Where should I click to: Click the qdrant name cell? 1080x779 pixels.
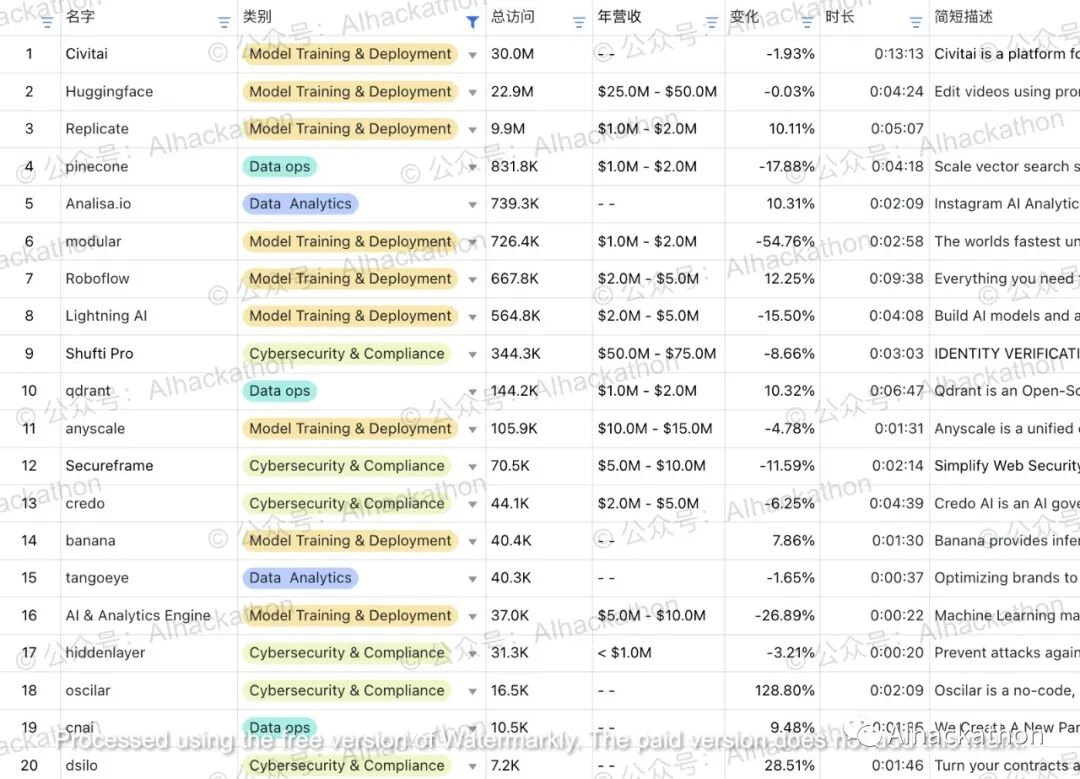click(149, 391)
